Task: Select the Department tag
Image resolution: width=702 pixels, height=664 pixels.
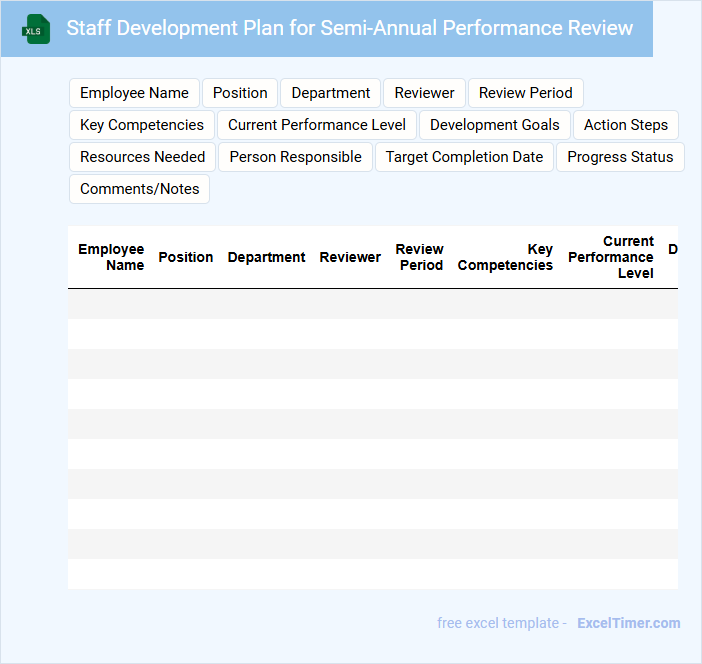Action: [330, 93]
